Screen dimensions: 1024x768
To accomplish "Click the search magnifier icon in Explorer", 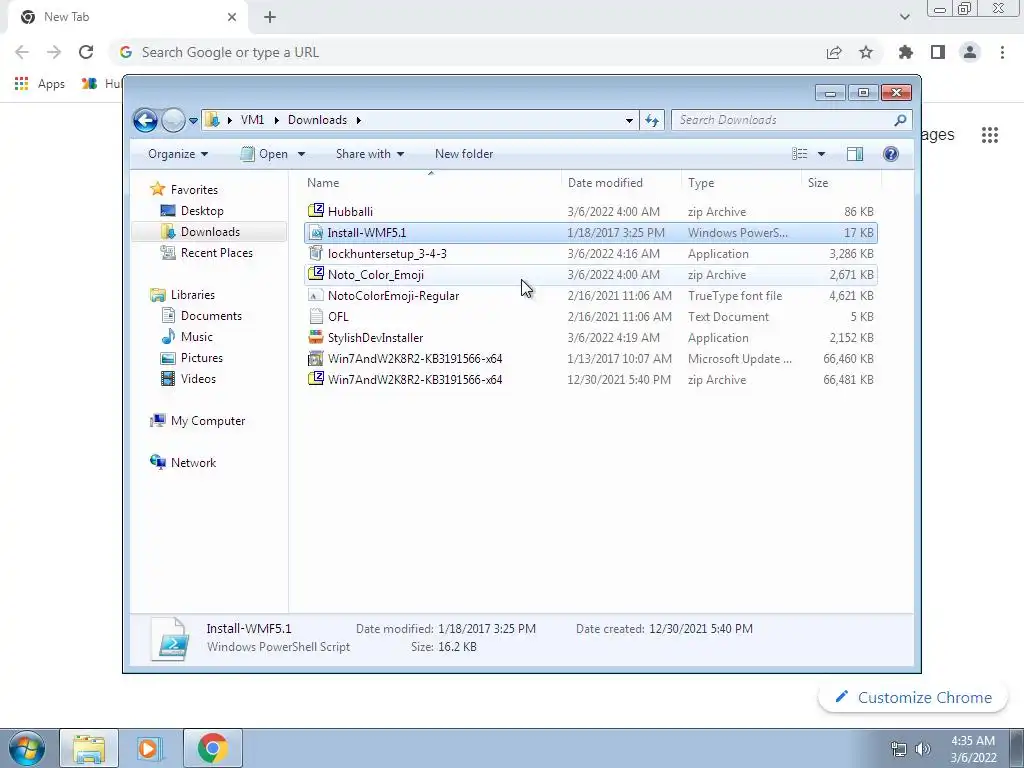I will tap(901, 120).
